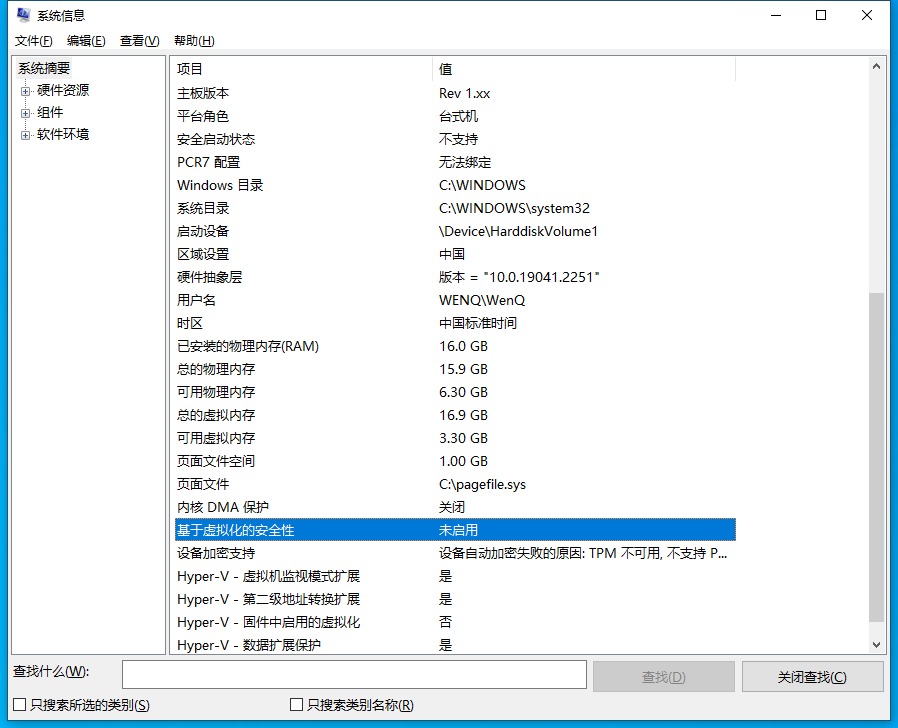Click the vertical scrollbar thumb

point(876,457)
